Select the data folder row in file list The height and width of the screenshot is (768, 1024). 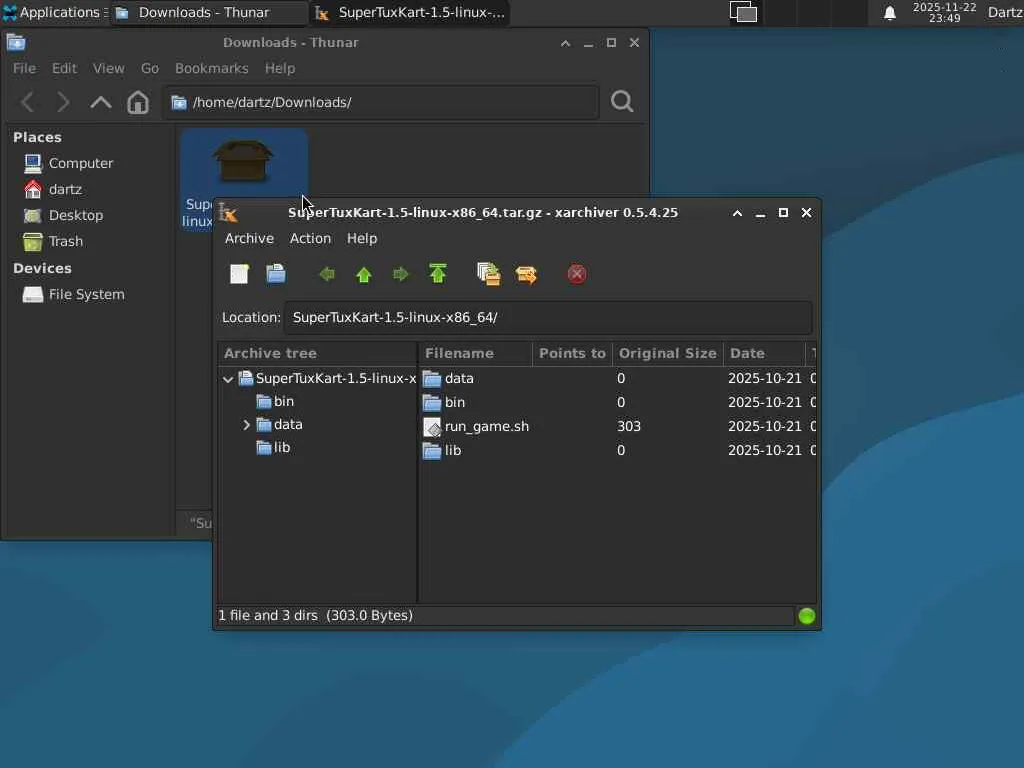[x=618, y=379]
